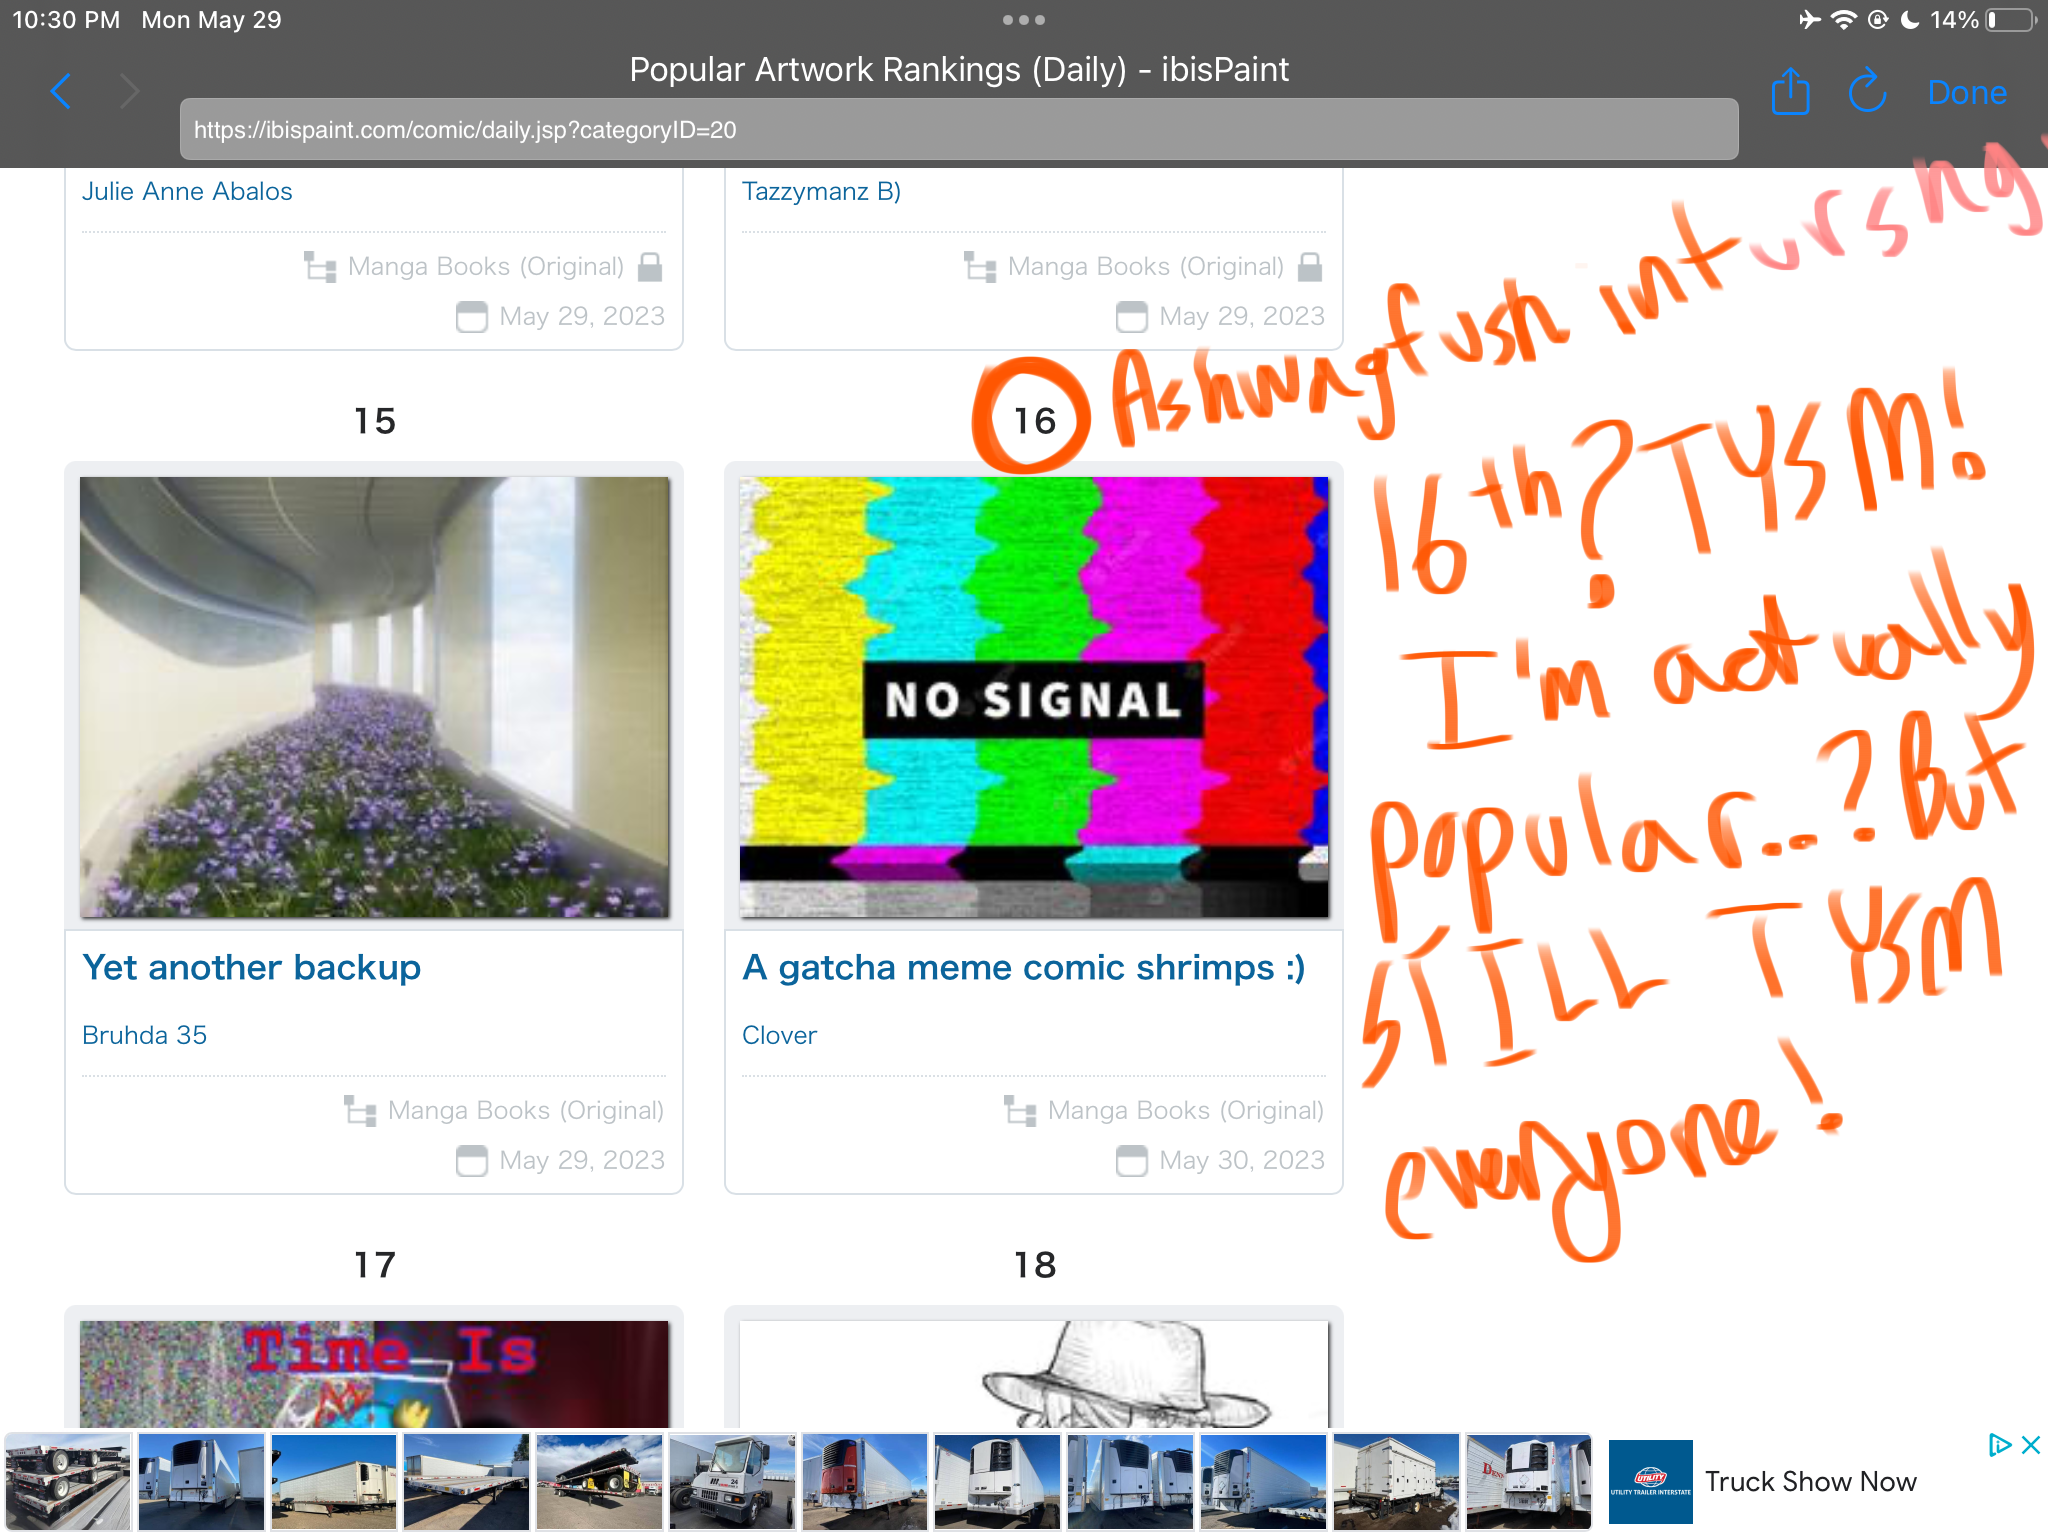Tap the Utility Trailer ad logo

click(x=1650, y=1481)
